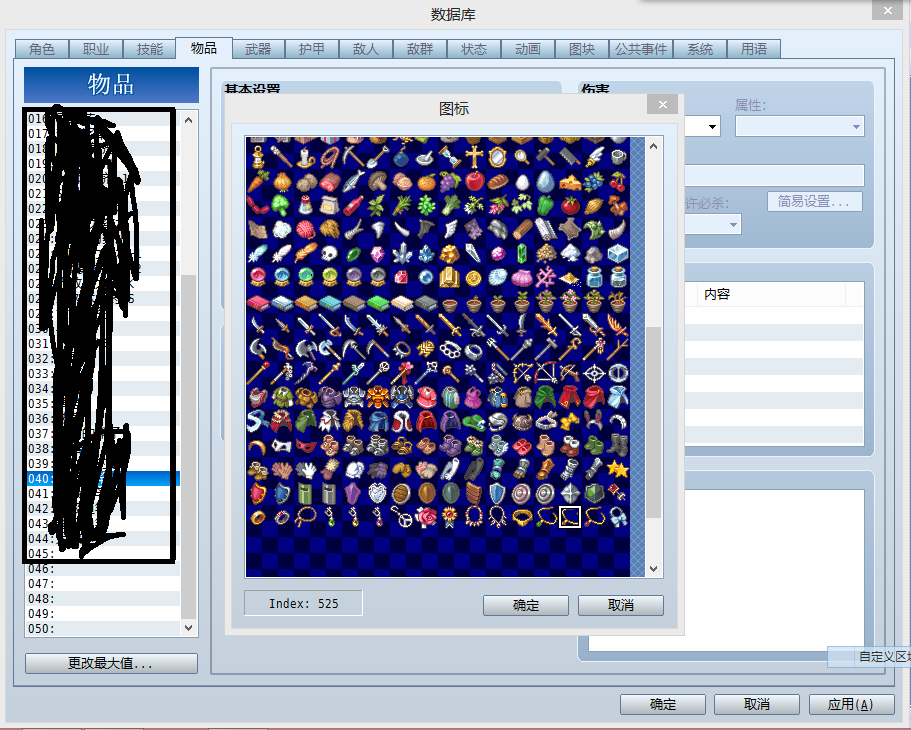Image resolution: width=911 pixels, height=730 pixels.
Task: Pick the silver fish icon
Action: click(x=353, y=181)
